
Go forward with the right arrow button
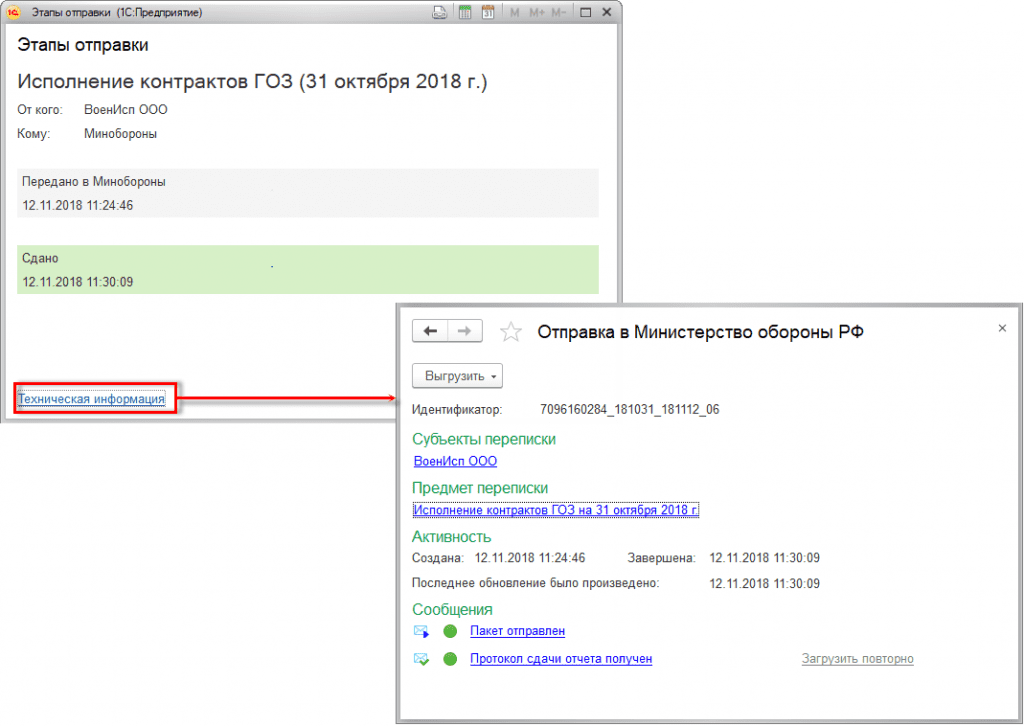coord(464,331)
